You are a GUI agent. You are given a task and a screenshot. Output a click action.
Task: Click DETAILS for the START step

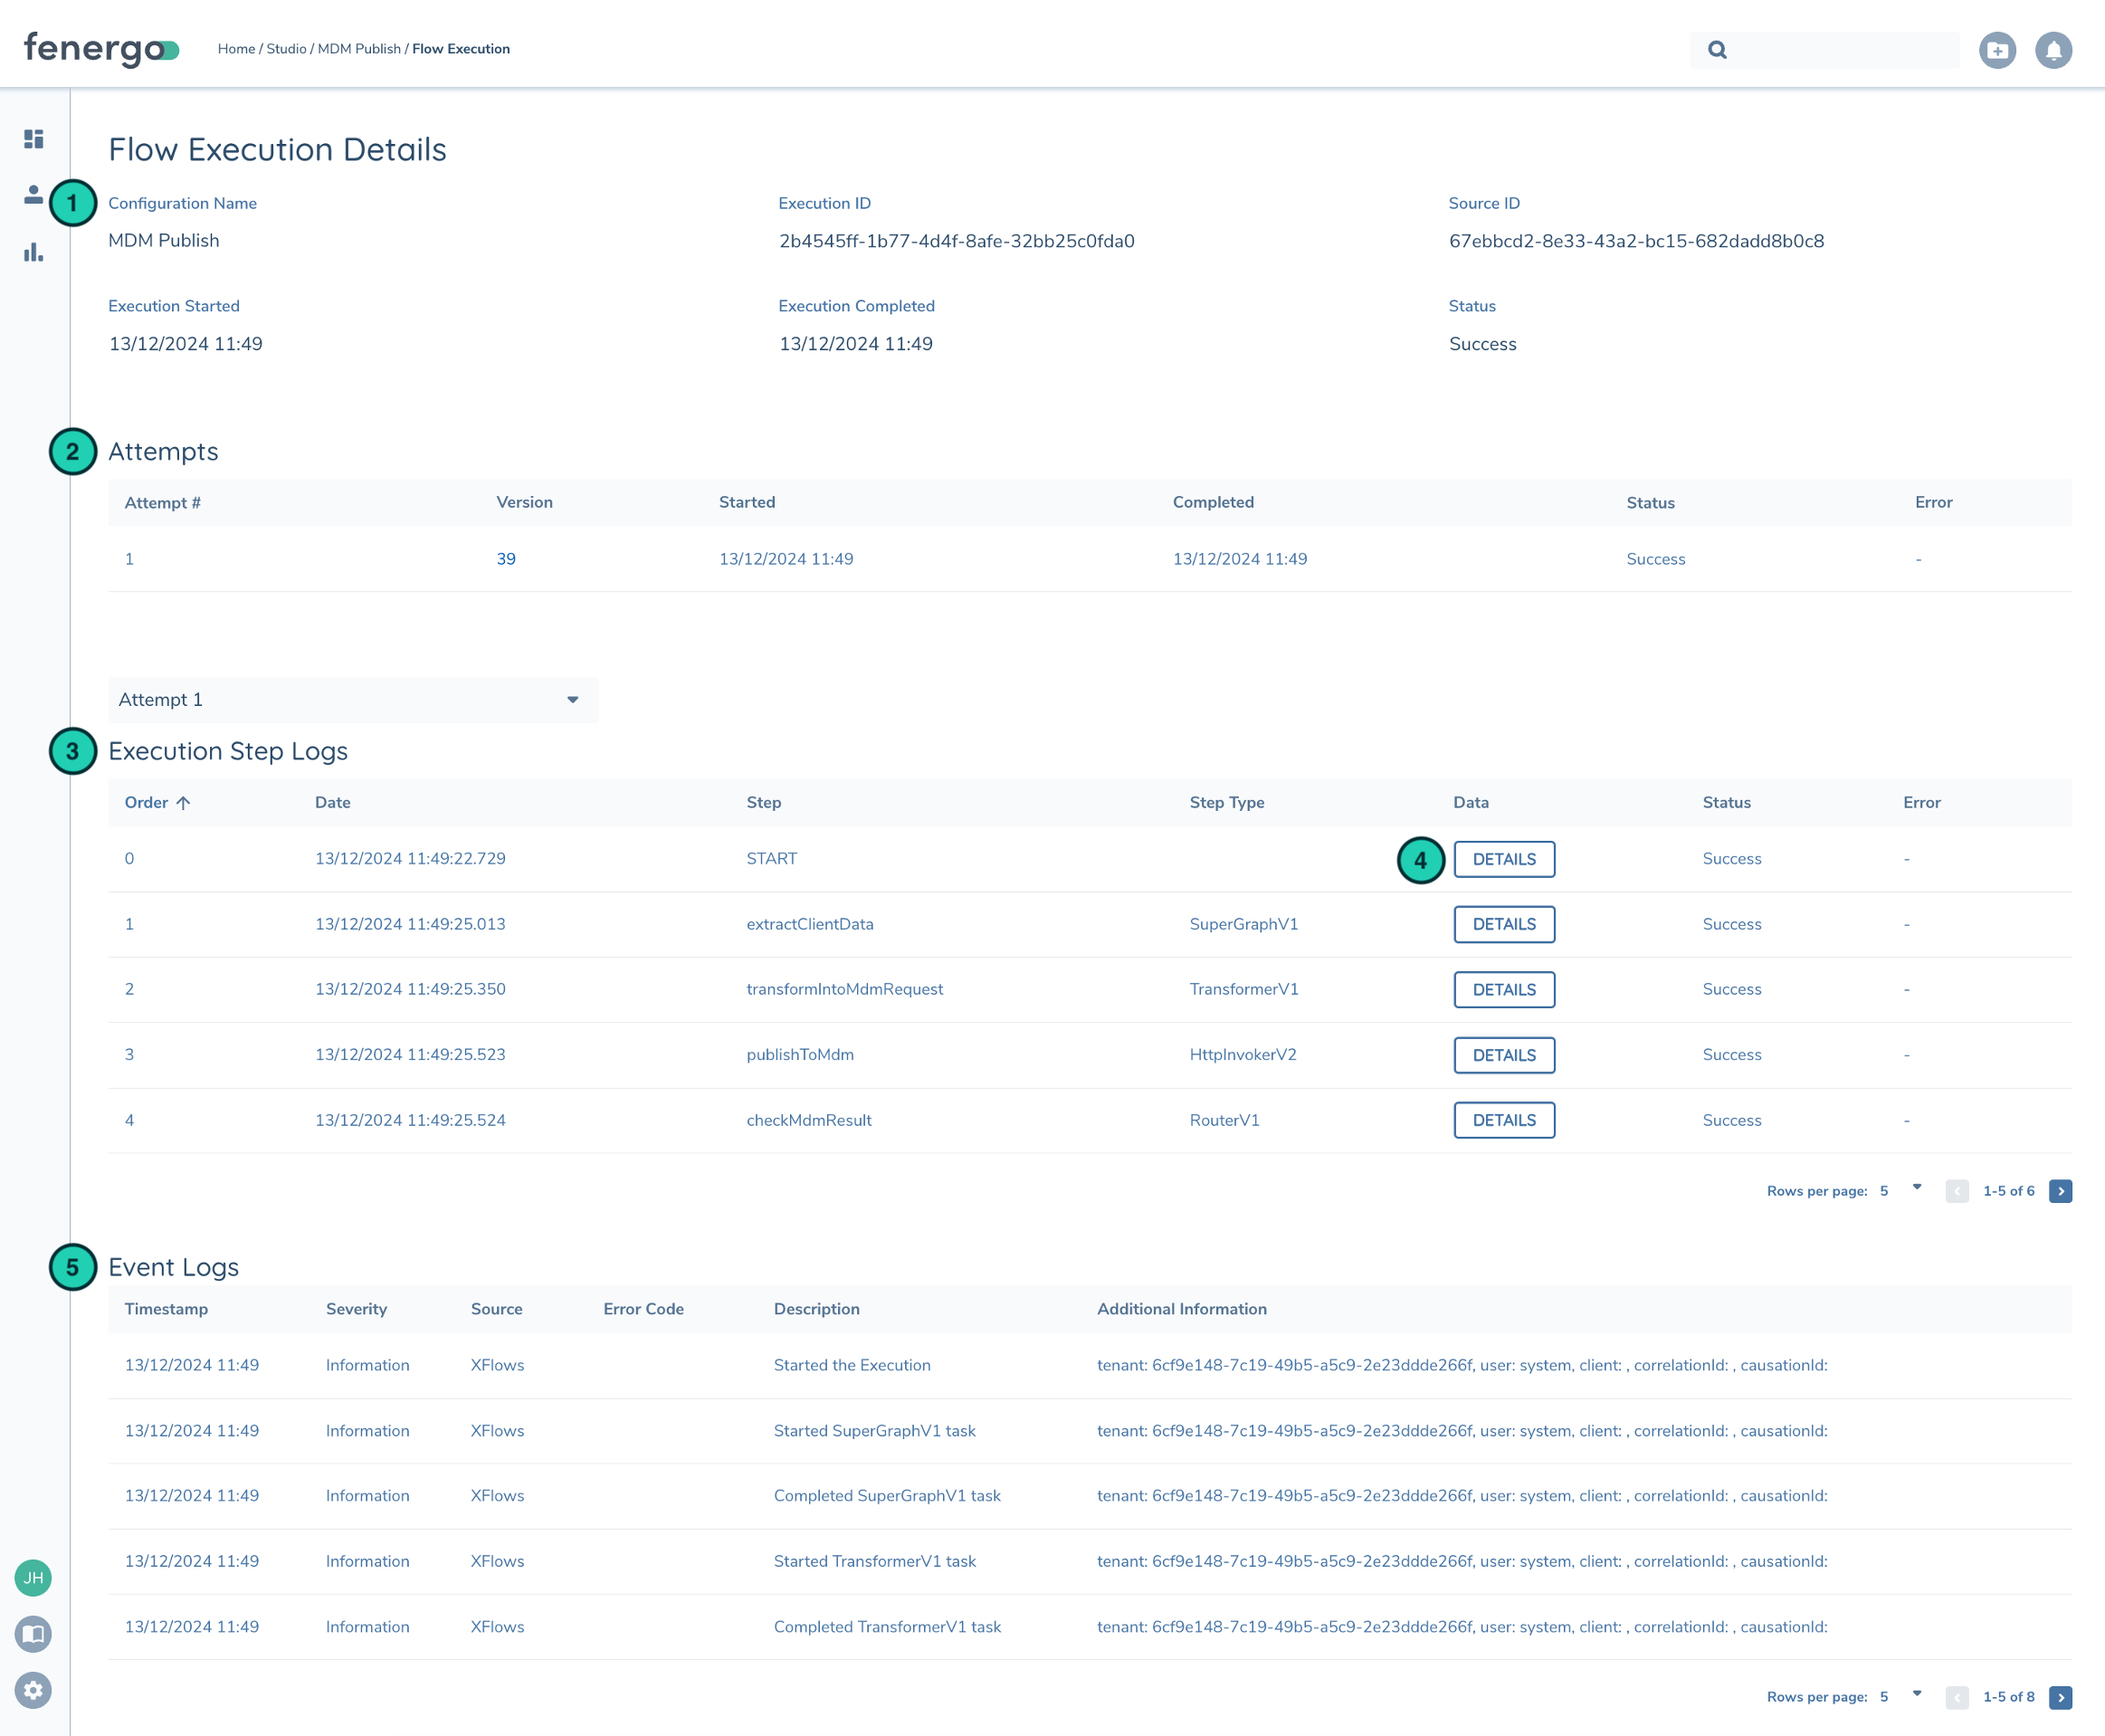tap(1504, 858)
